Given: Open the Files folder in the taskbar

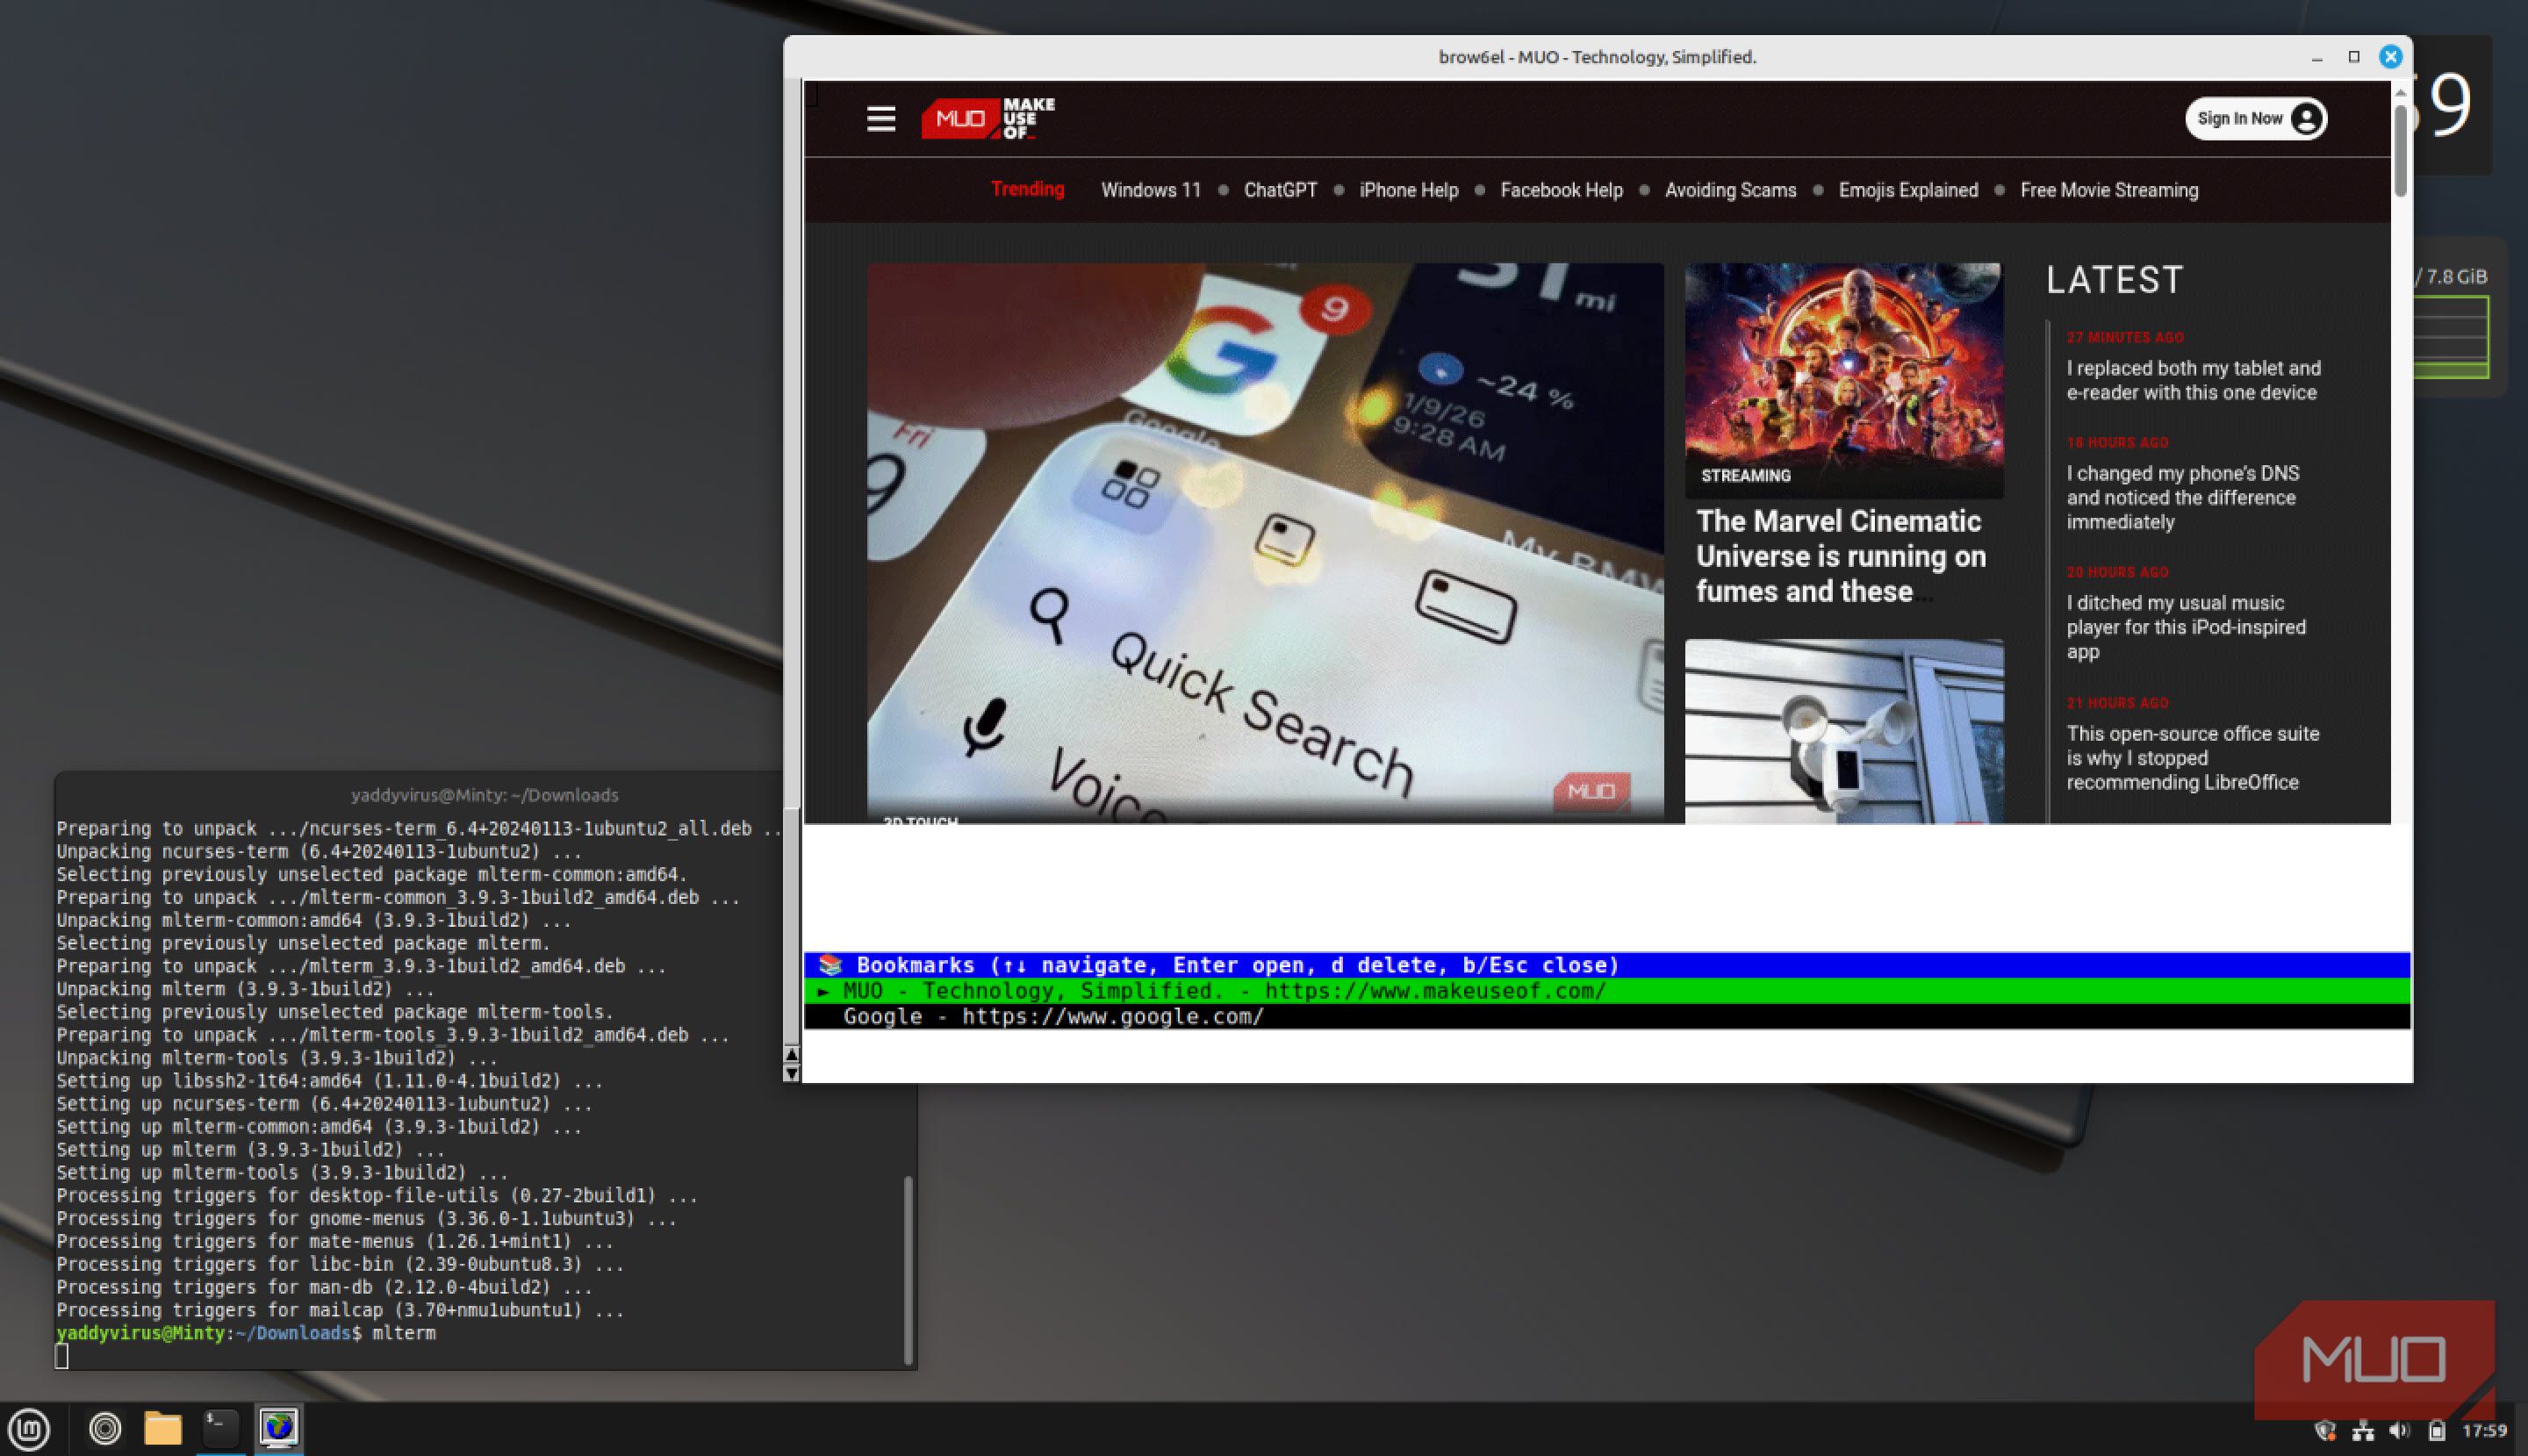Looking at the screenshot, I should [162, 1428].
